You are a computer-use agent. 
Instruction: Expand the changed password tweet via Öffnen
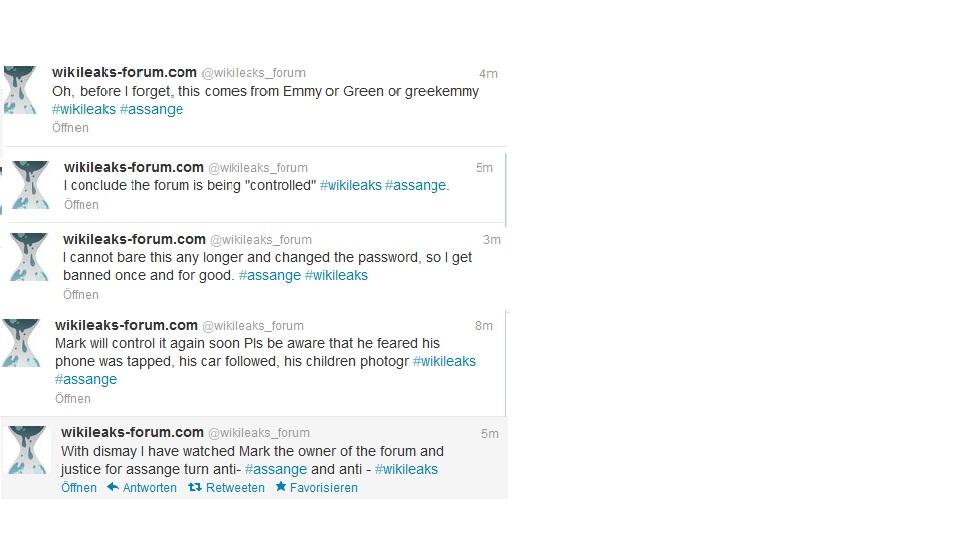point(81,294)
